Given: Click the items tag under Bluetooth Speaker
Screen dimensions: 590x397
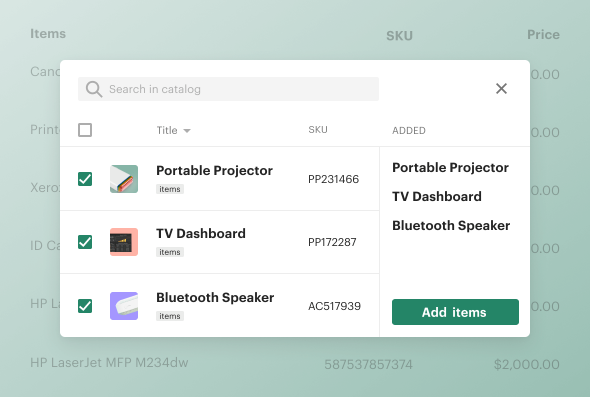Looking at the screenshot, I should [170, 316].
